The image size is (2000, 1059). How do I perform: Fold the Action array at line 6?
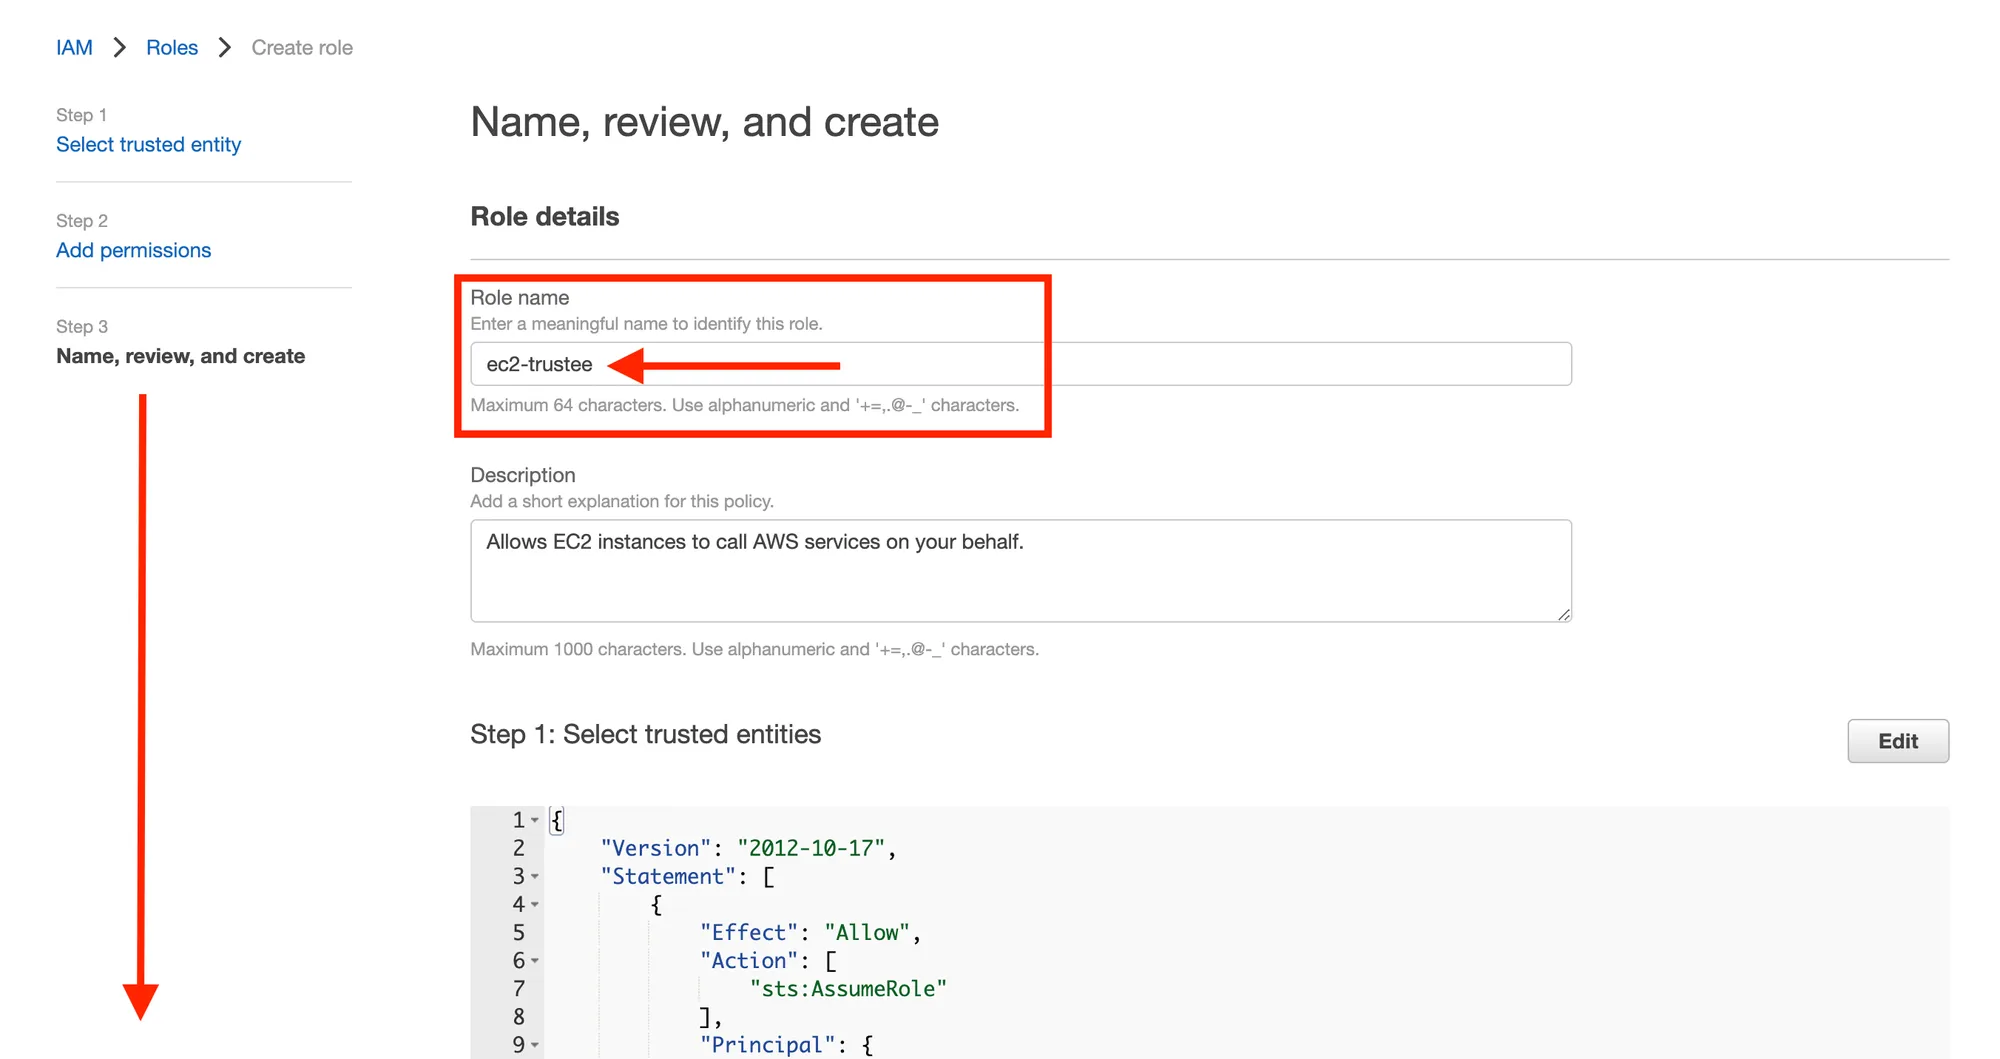pyautogui.click(x=535, y=961)
